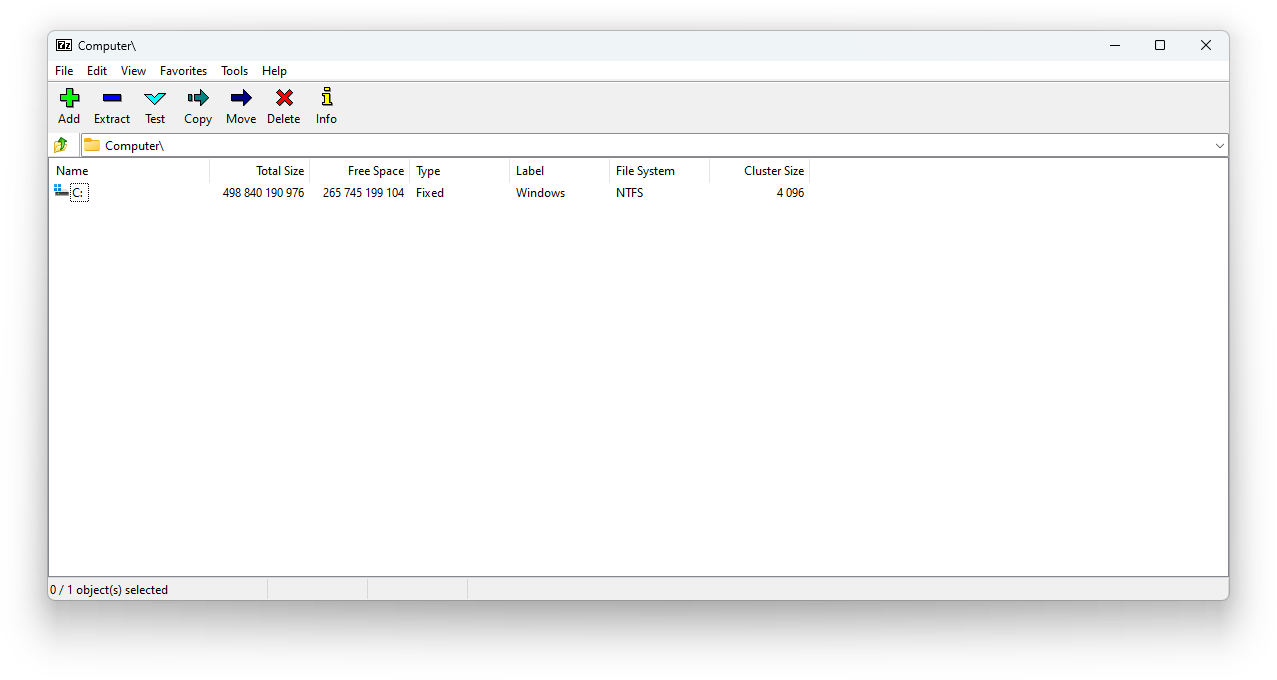Open the Help menu
1277x680 pixels.
click(x=274, y=71)
